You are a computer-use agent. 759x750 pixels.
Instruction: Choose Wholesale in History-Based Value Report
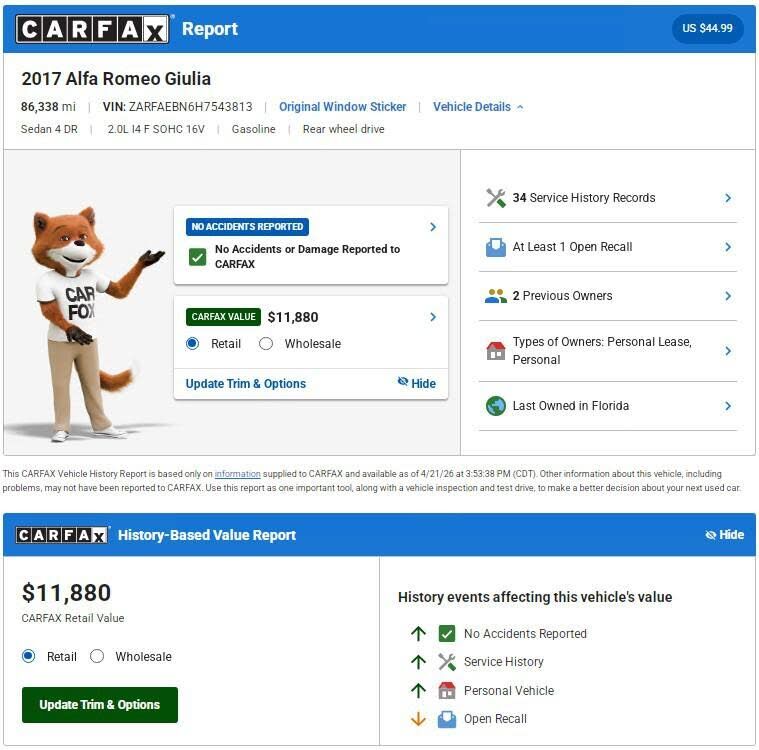pyautogui.click(x=97, y=657)
